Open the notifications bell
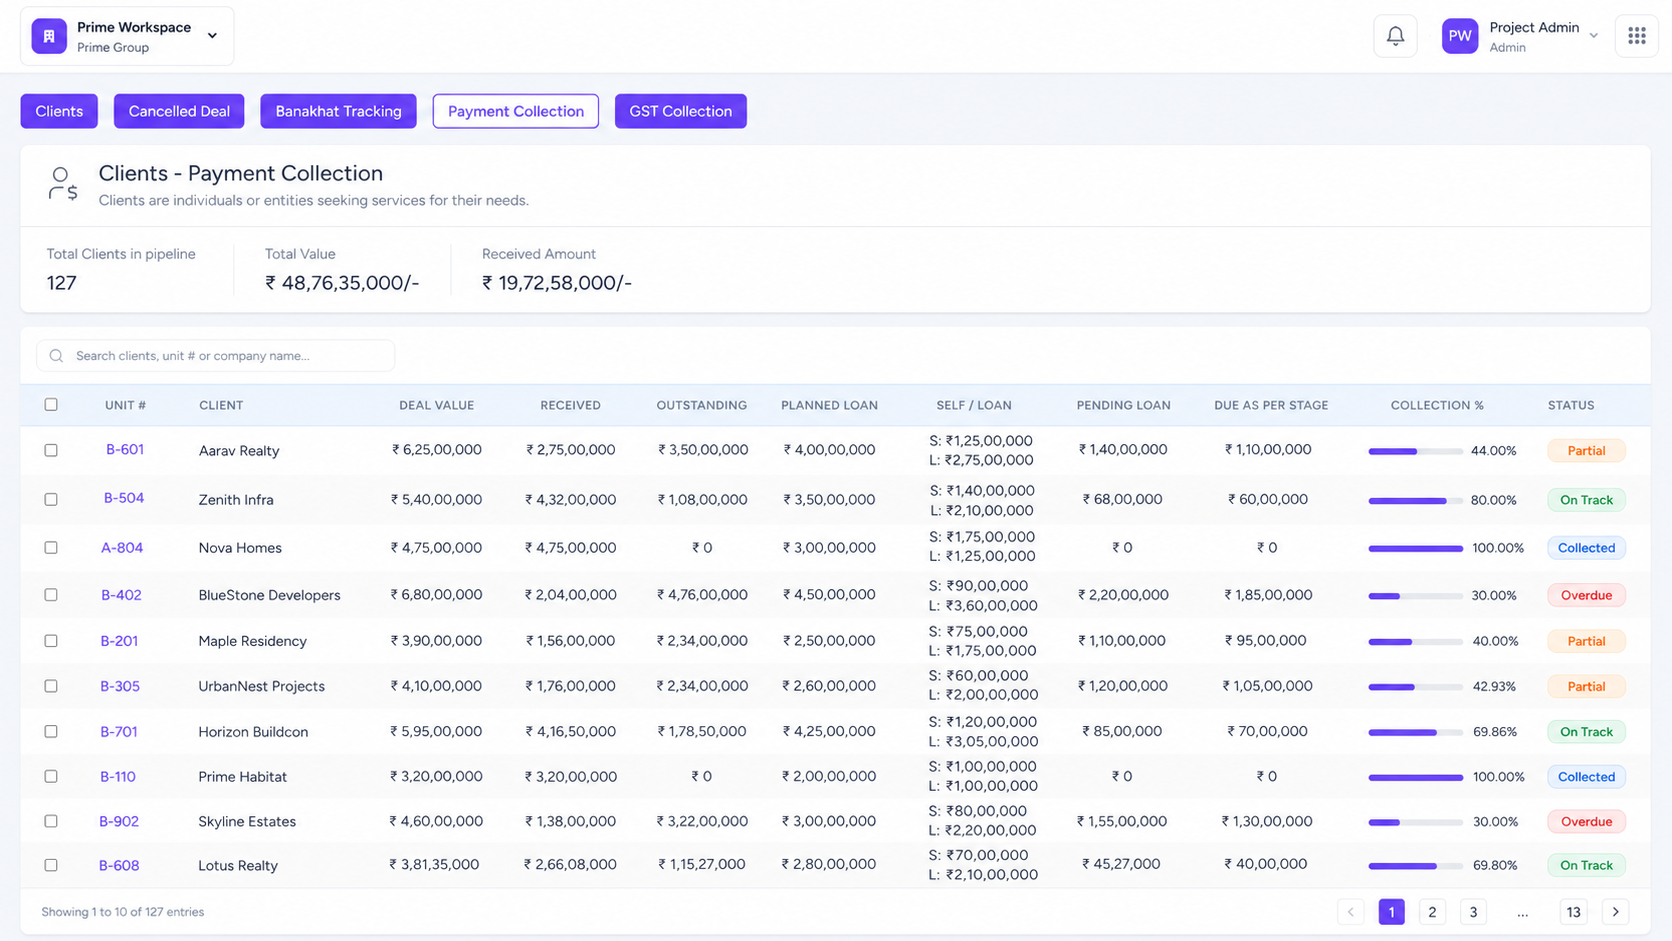This screenshot has height=941, width=1672. (x=1395, y=36)
